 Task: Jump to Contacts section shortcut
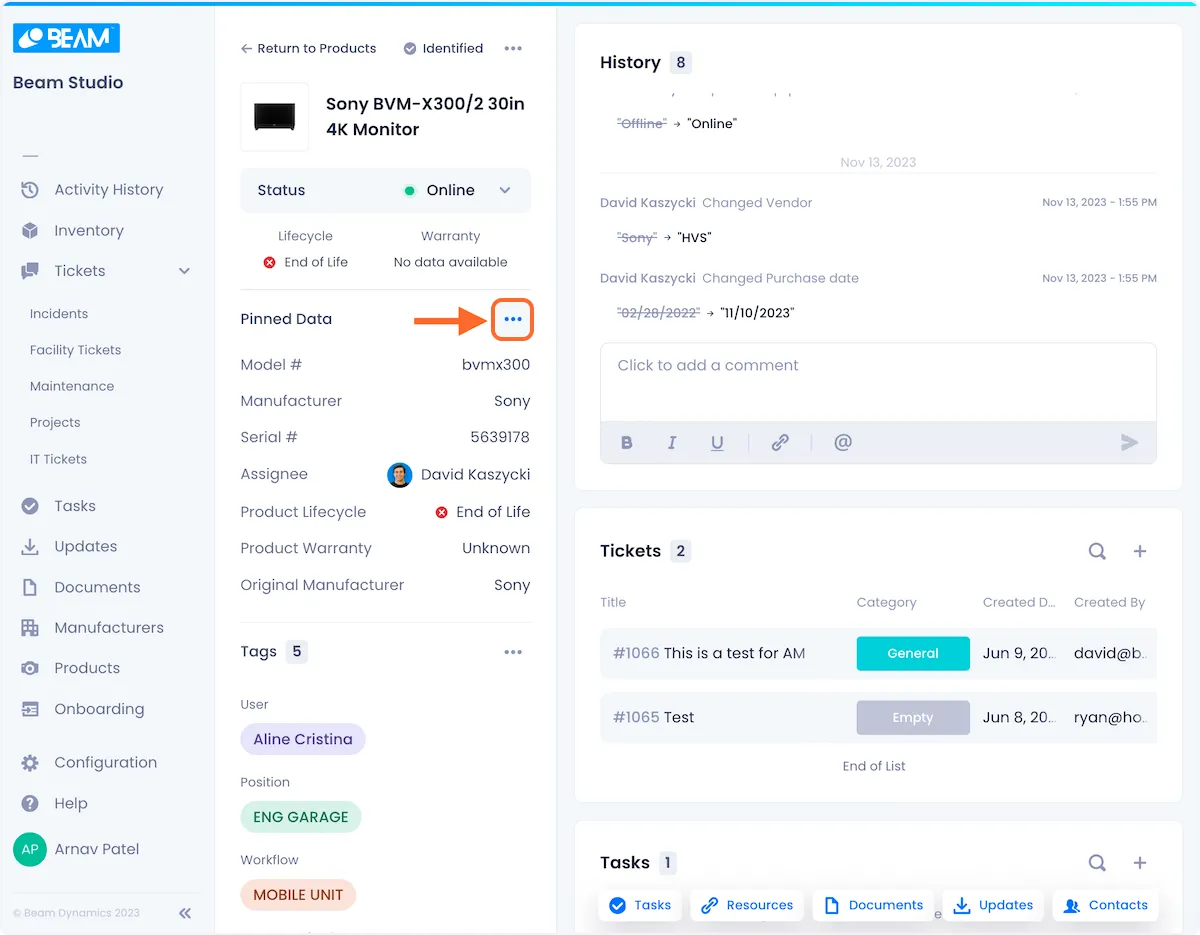(1105, 905)
